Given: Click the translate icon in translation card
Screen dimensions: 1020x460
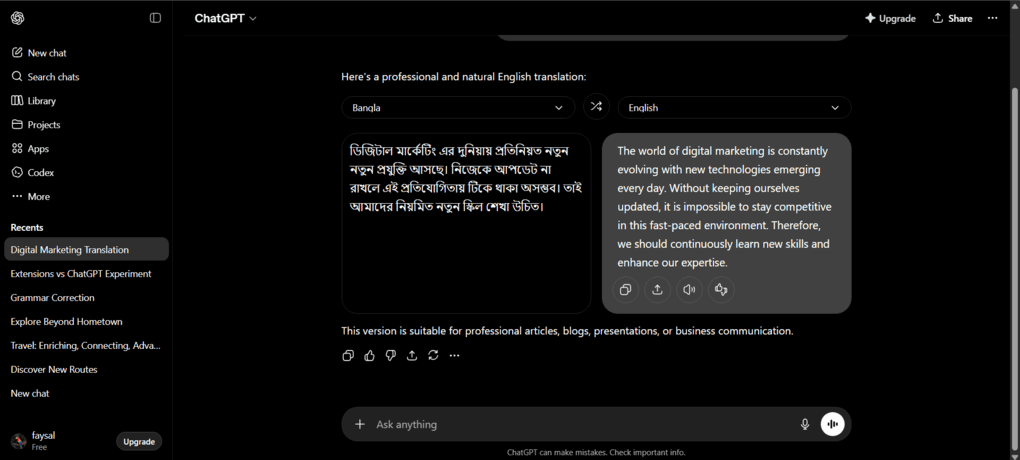Looking at the screenshot, I should (x=721, y=290).
